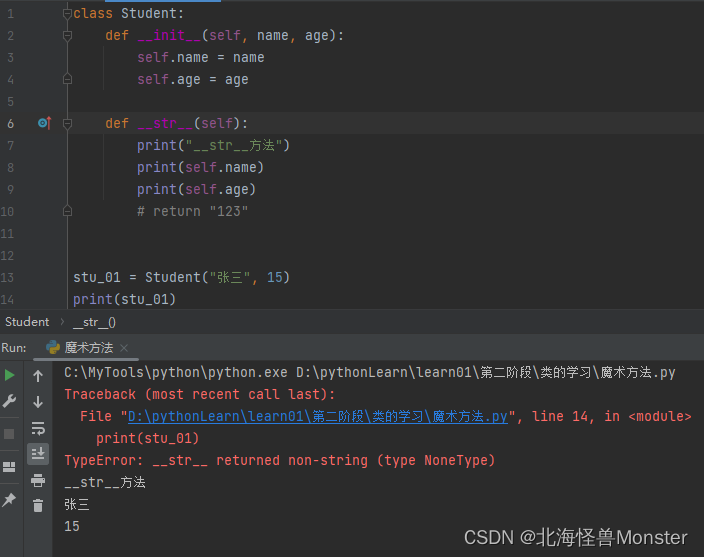Click the Traceback (most recent call last) line
The width and height of the screenshot is (704, 557).
200,395
